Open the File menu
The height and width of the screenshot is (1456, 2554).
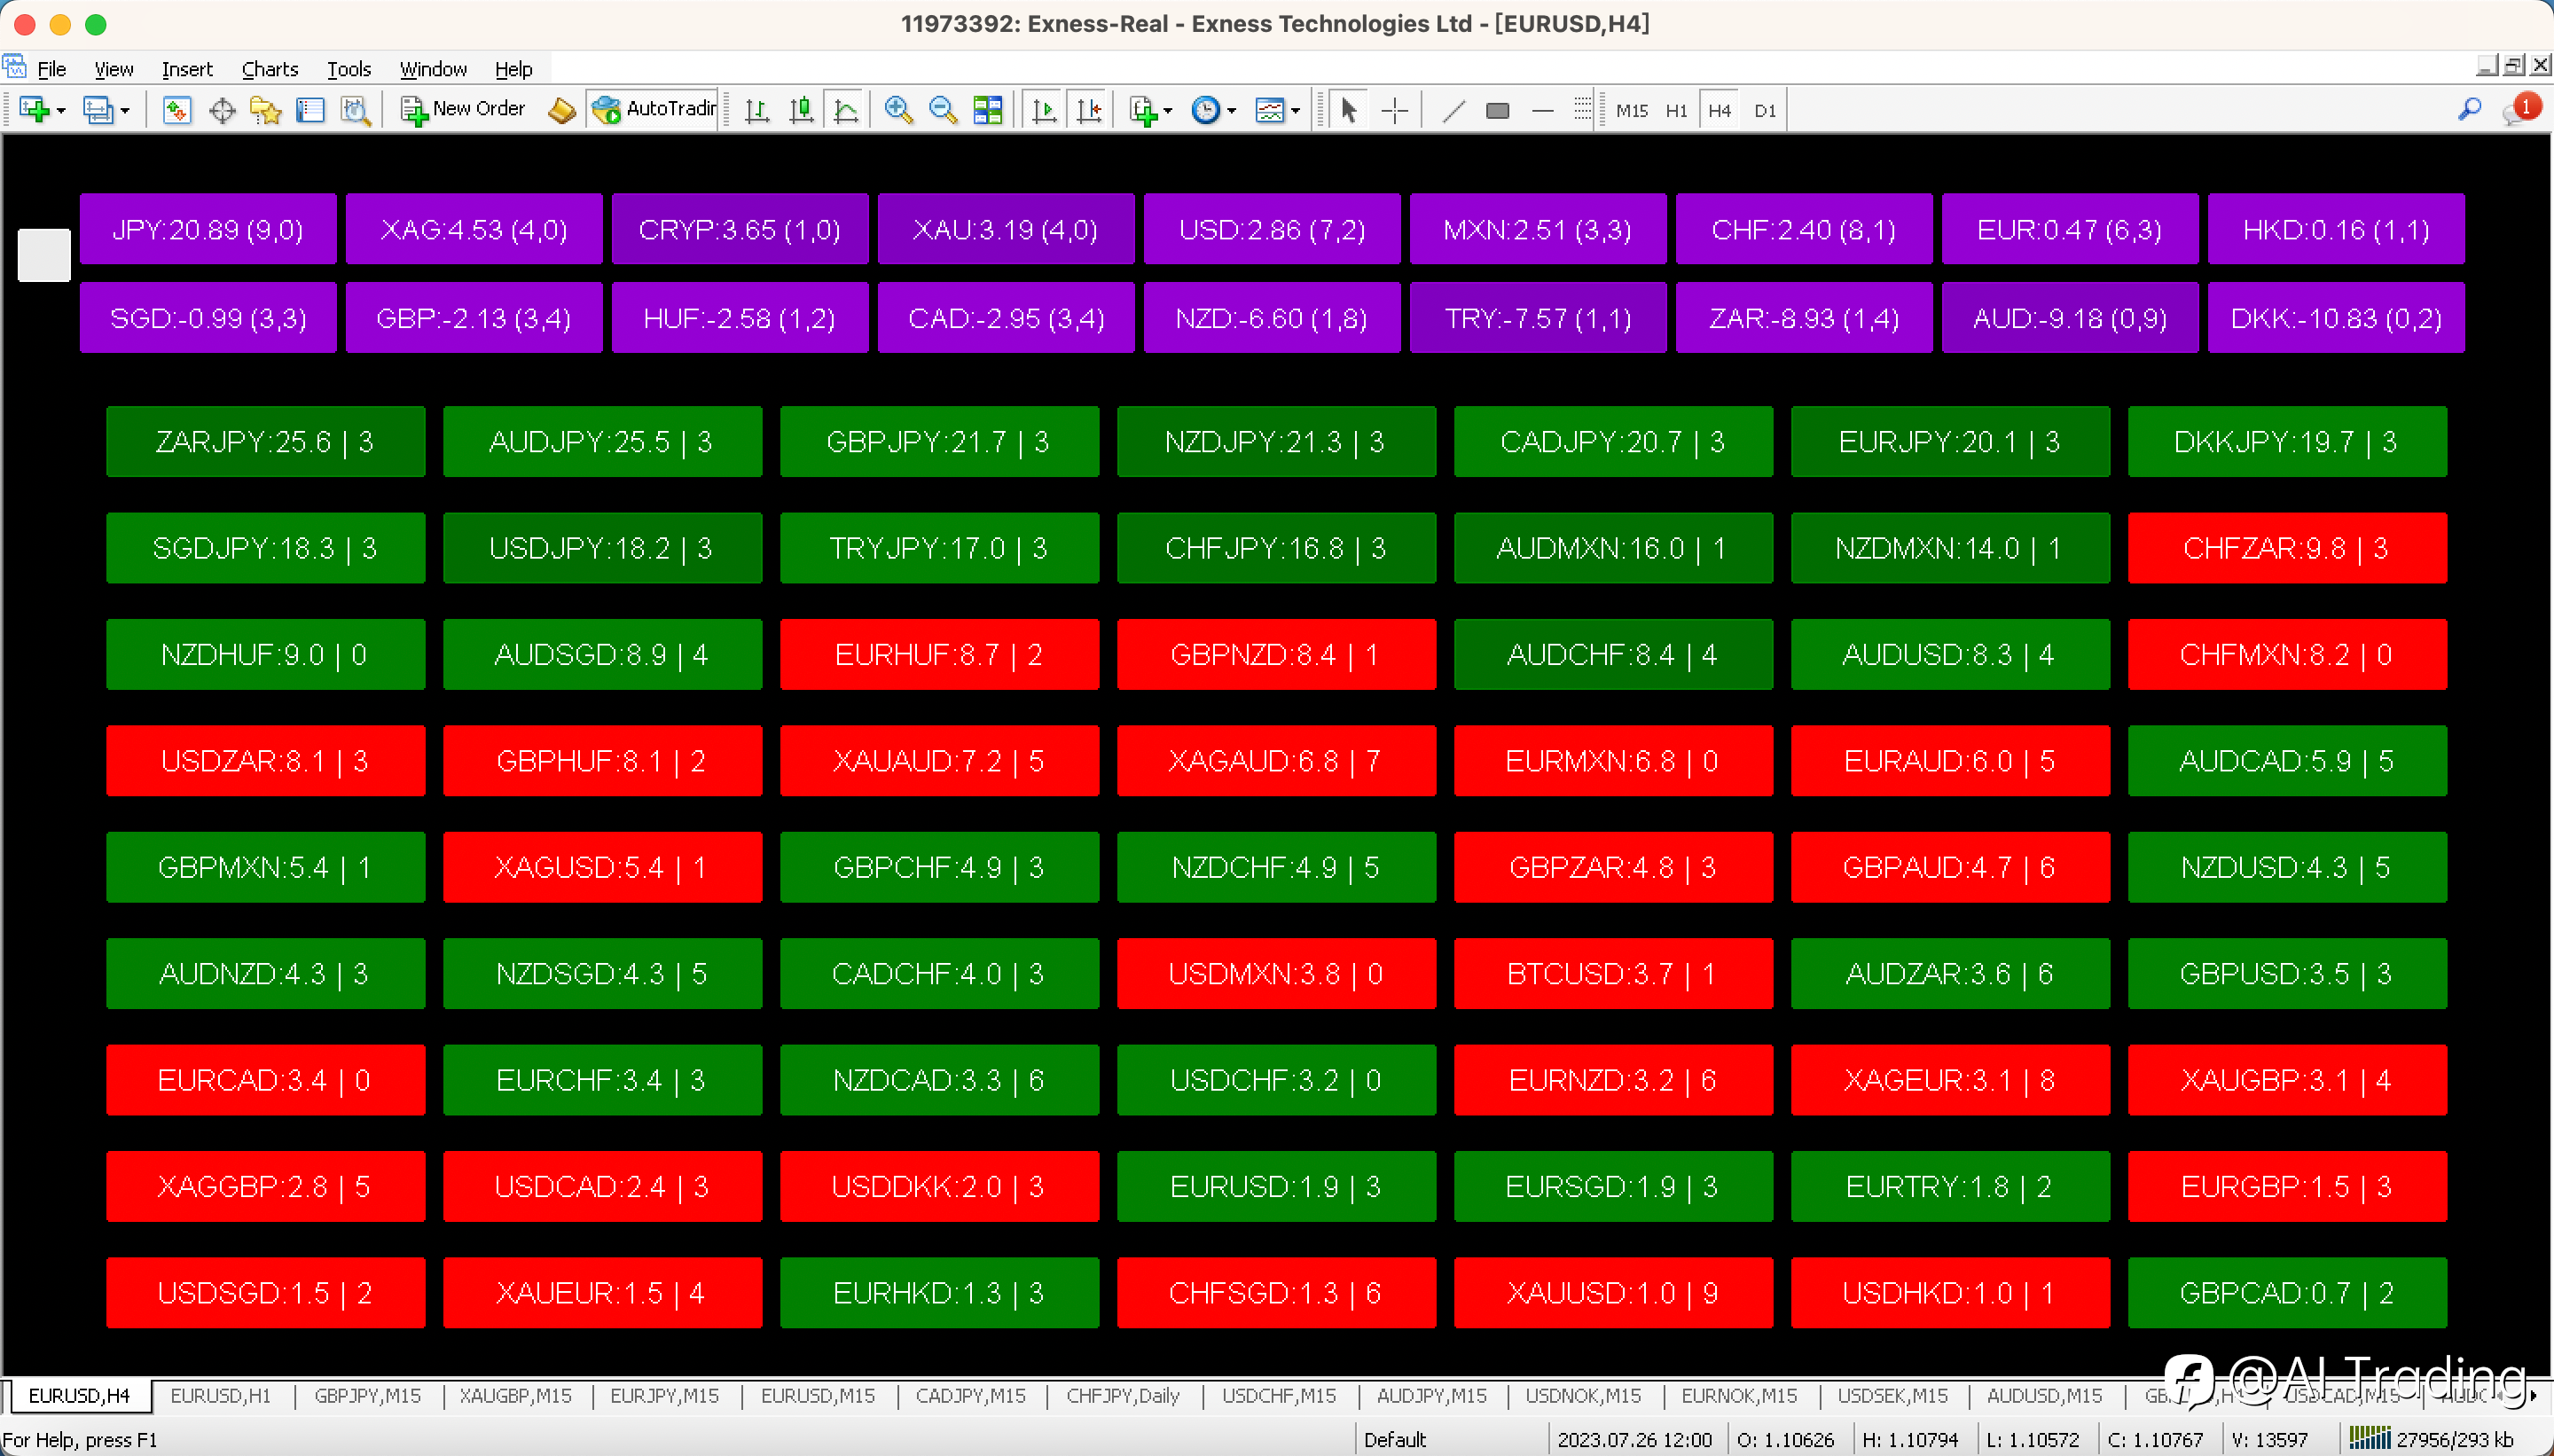[52, 69]
